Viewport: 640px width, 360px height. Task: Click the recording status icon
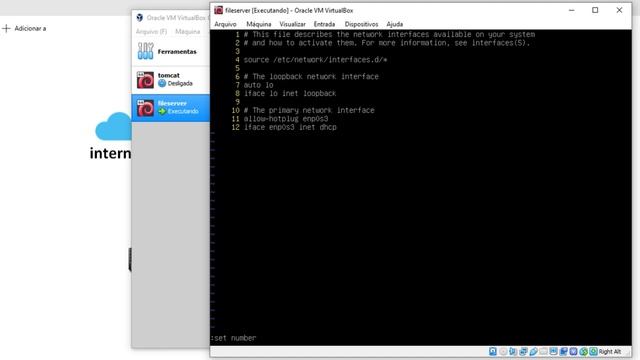tap(563, 351)
